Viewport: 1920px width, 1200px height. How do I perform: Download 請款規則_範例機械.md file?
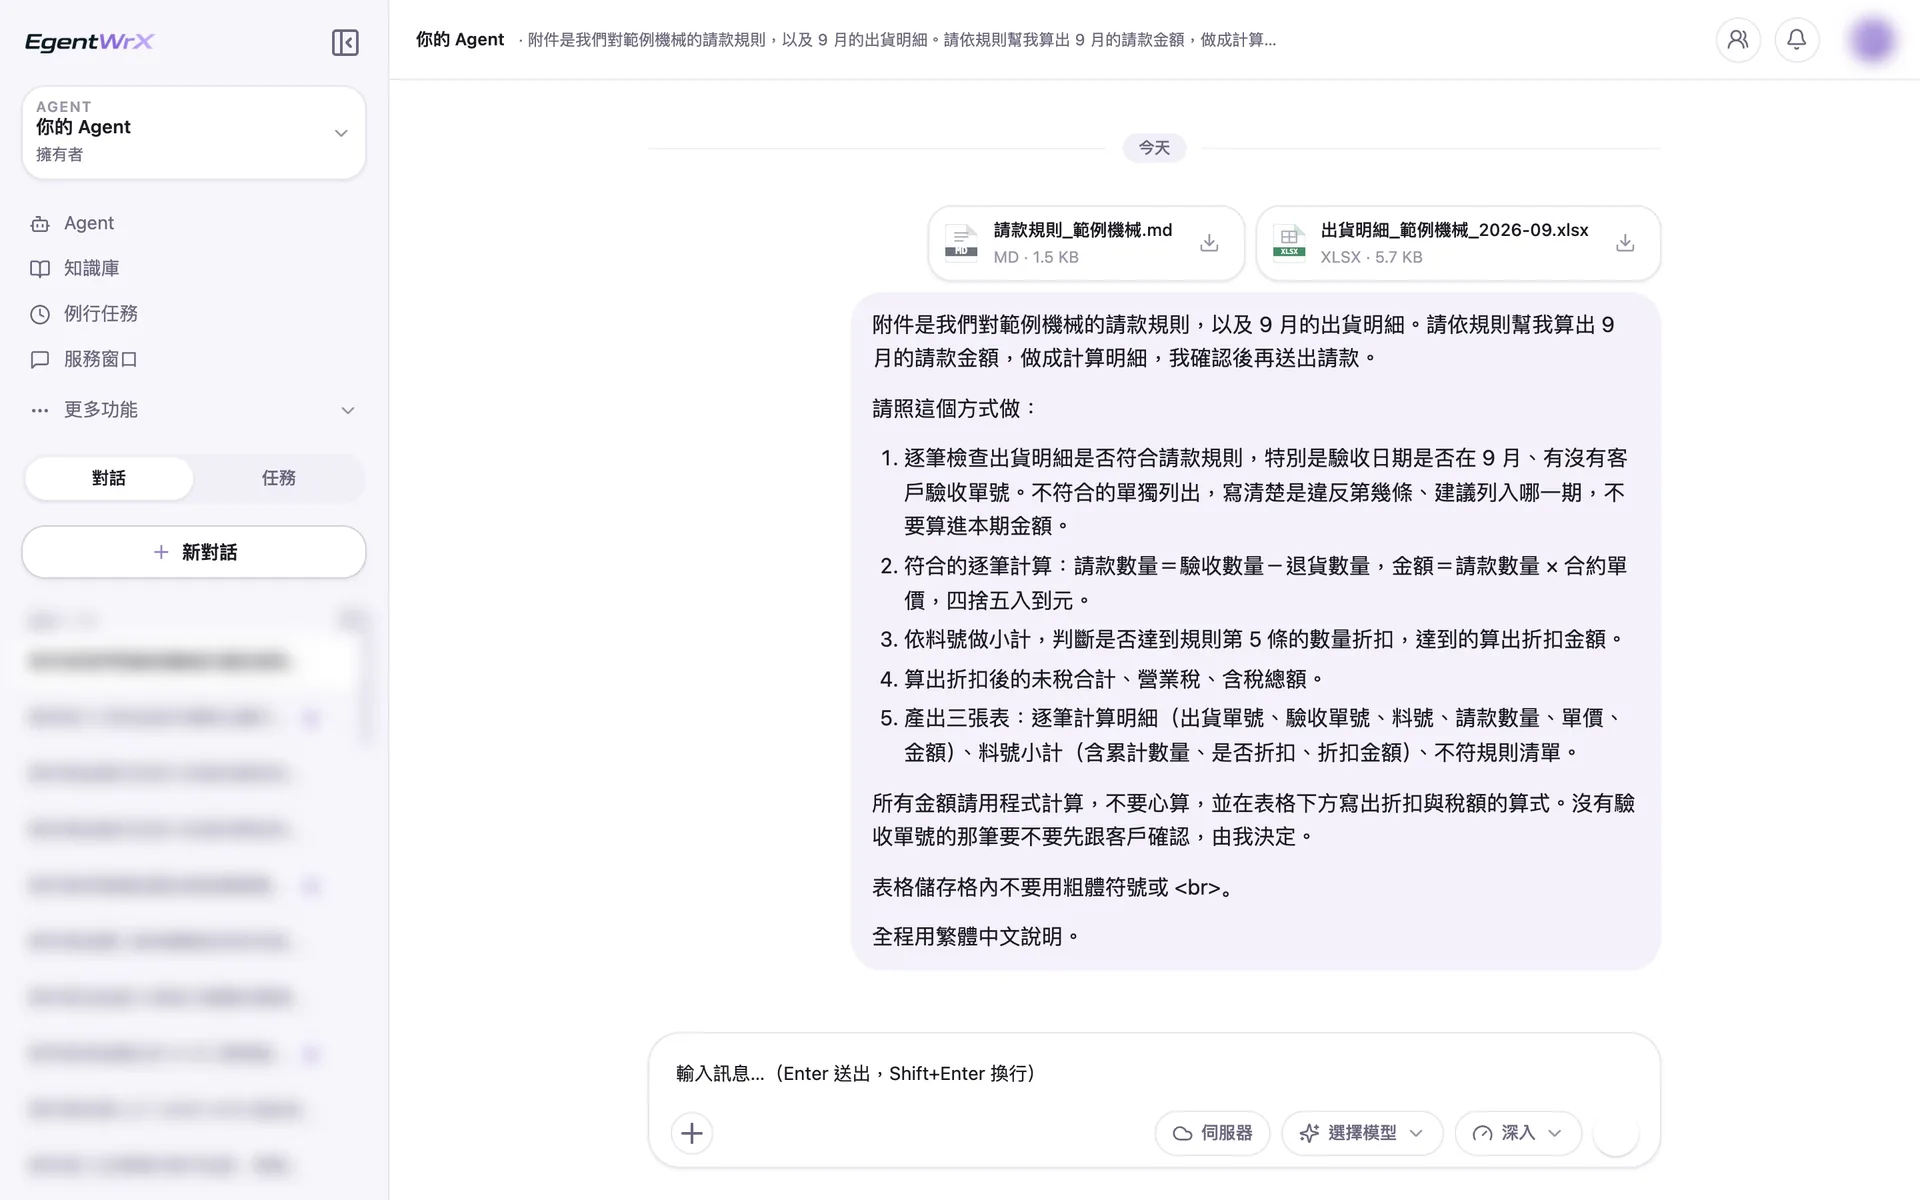coord(1209,243)
